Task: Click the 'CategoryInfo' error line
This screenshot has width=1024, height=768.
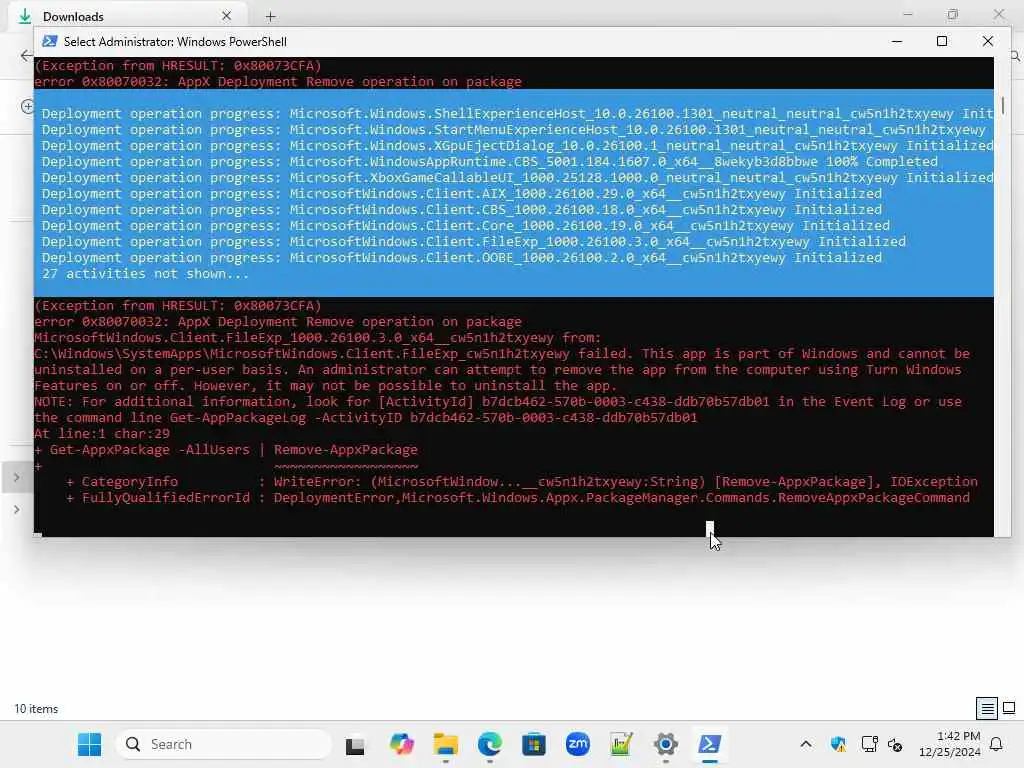Action: [x=522, y=481]
